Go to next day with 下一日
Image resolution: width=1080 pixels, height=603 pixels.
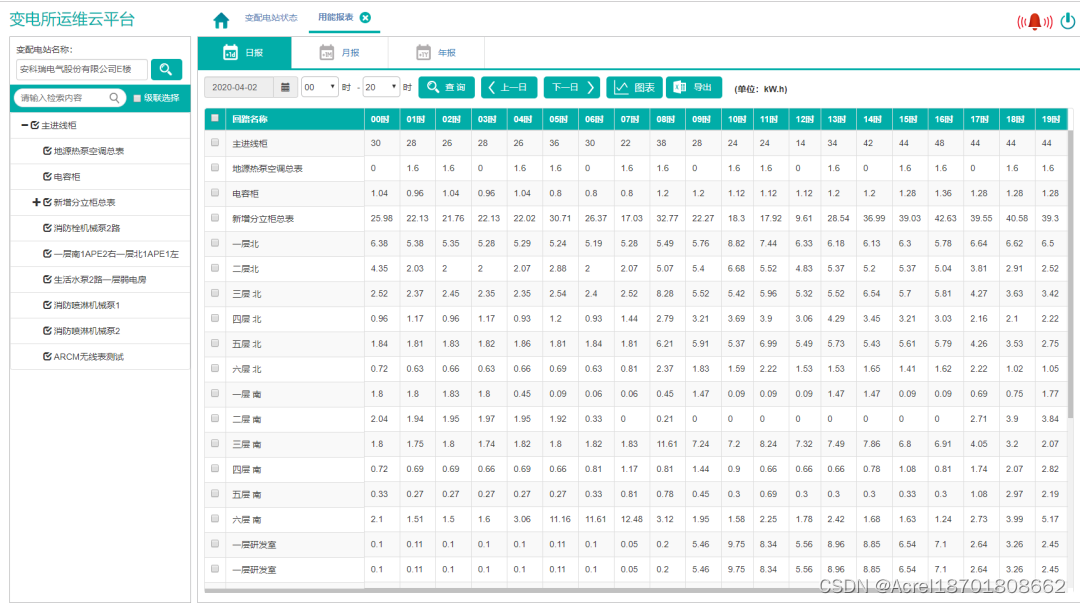pyautogui.click(x=572, y=88)
